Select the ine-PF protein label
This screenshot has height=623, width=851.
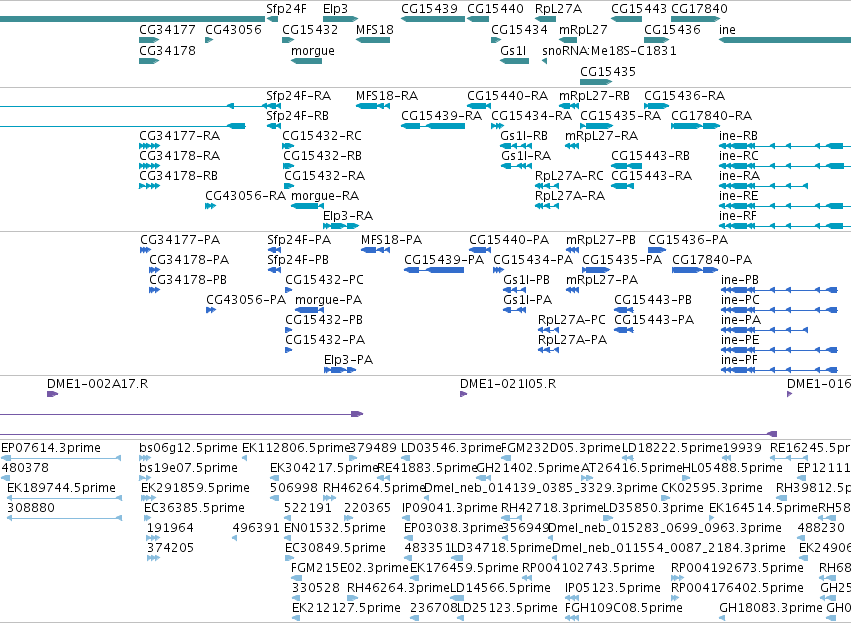point(739,360)
